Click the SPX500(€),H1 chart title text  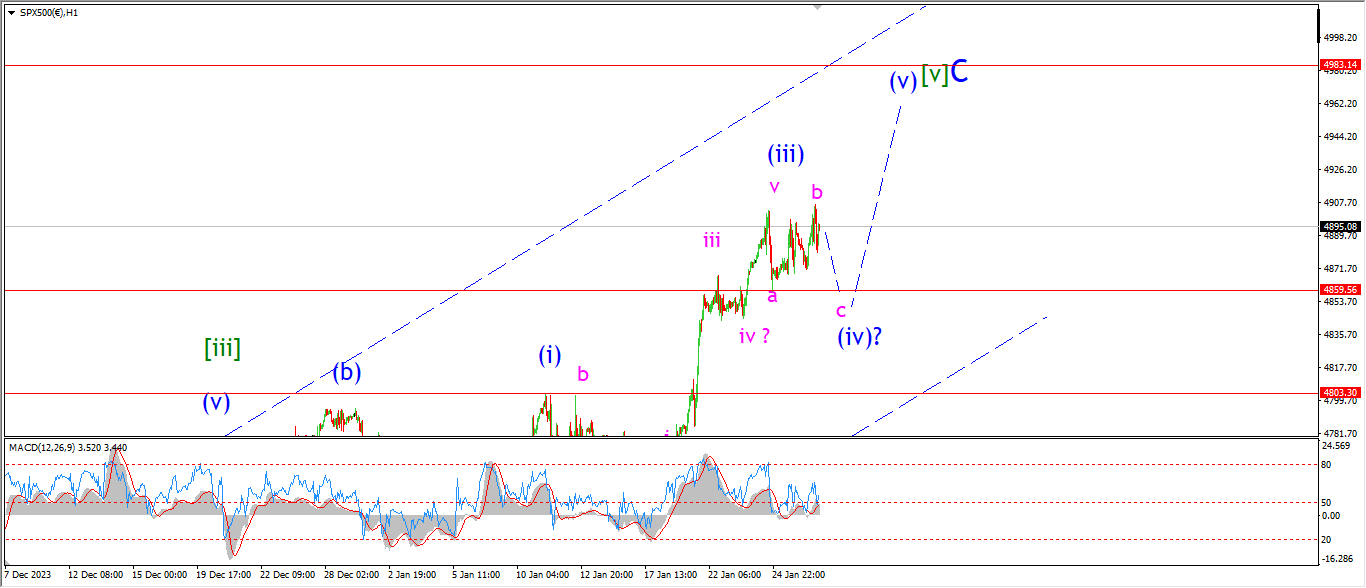[x=49, y=12]
